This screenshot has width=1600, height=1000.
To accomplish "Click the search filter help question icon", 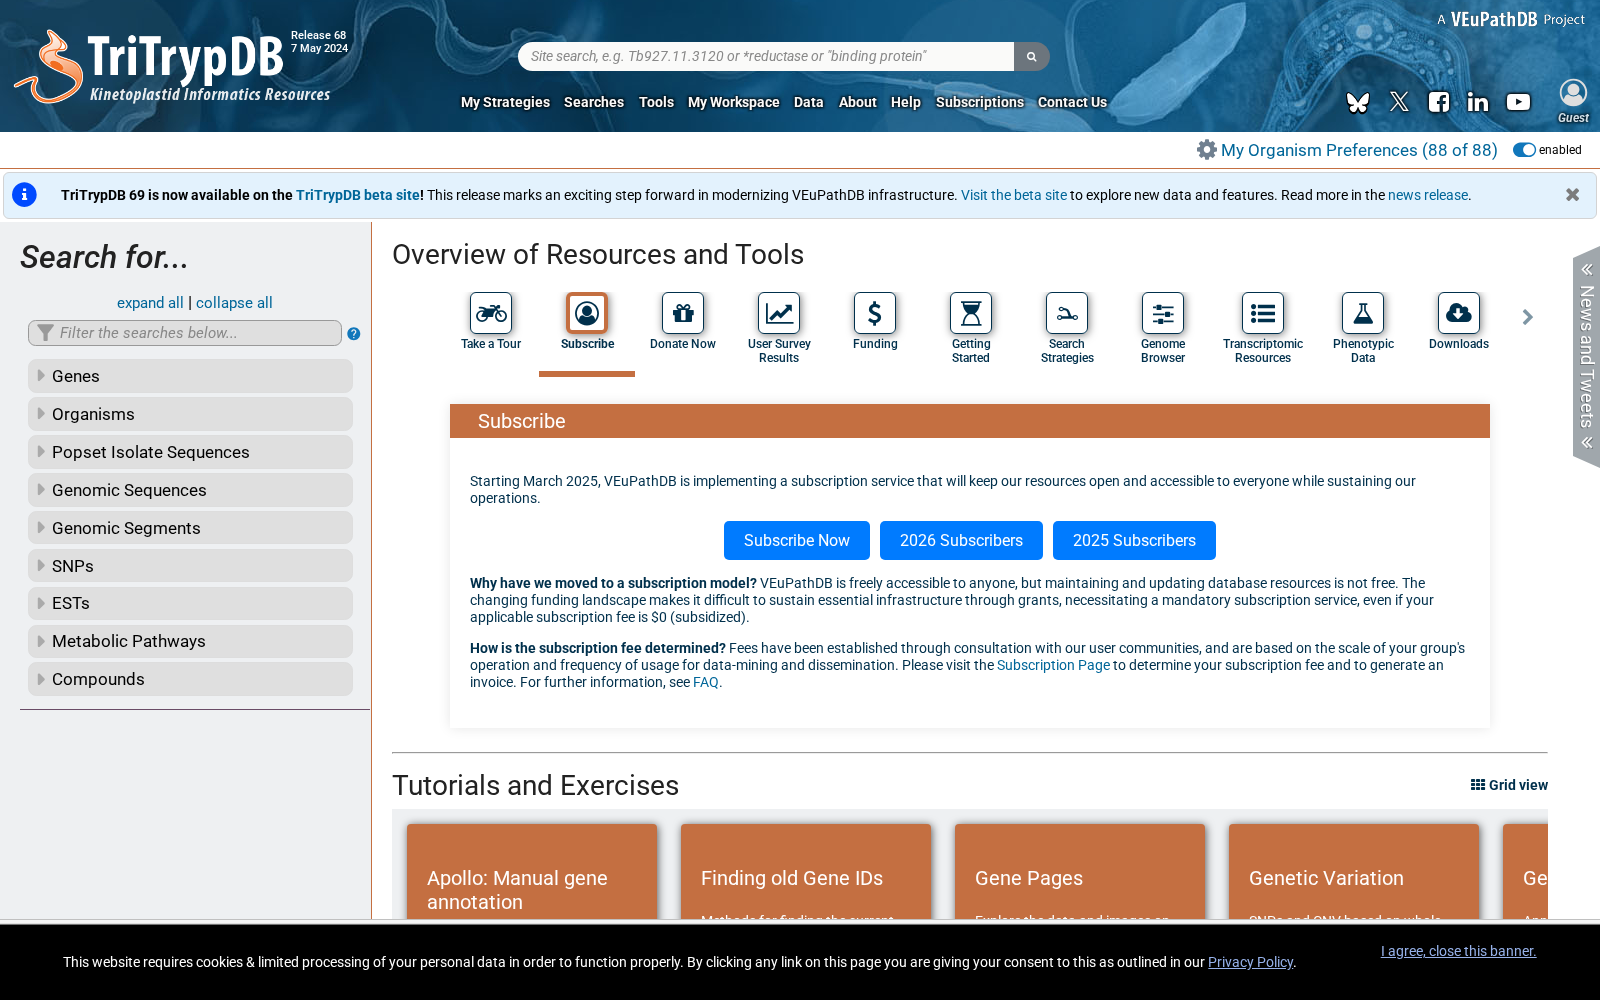I will click(x=354, y=334).
